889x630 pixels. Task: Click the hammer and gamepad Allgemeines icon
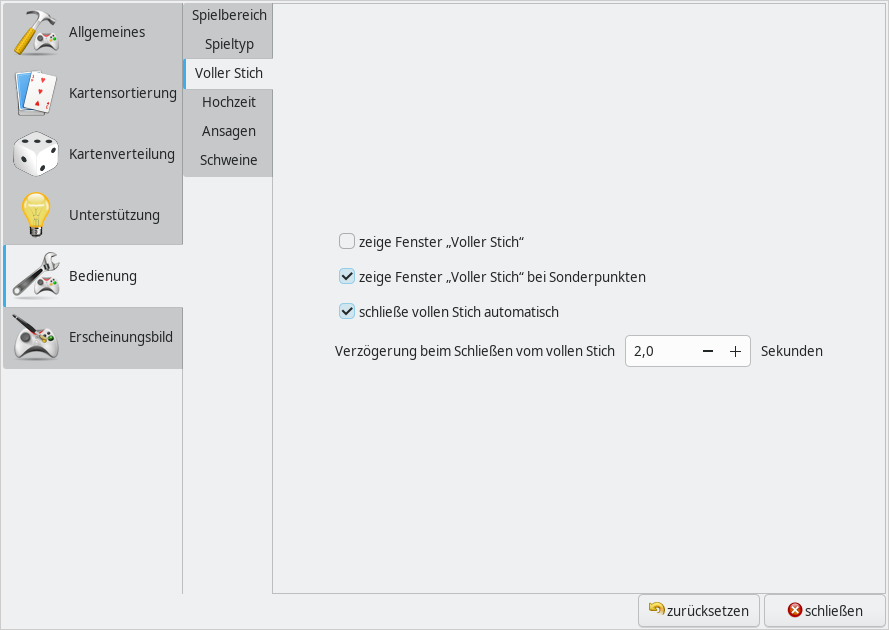pos(36,32)
